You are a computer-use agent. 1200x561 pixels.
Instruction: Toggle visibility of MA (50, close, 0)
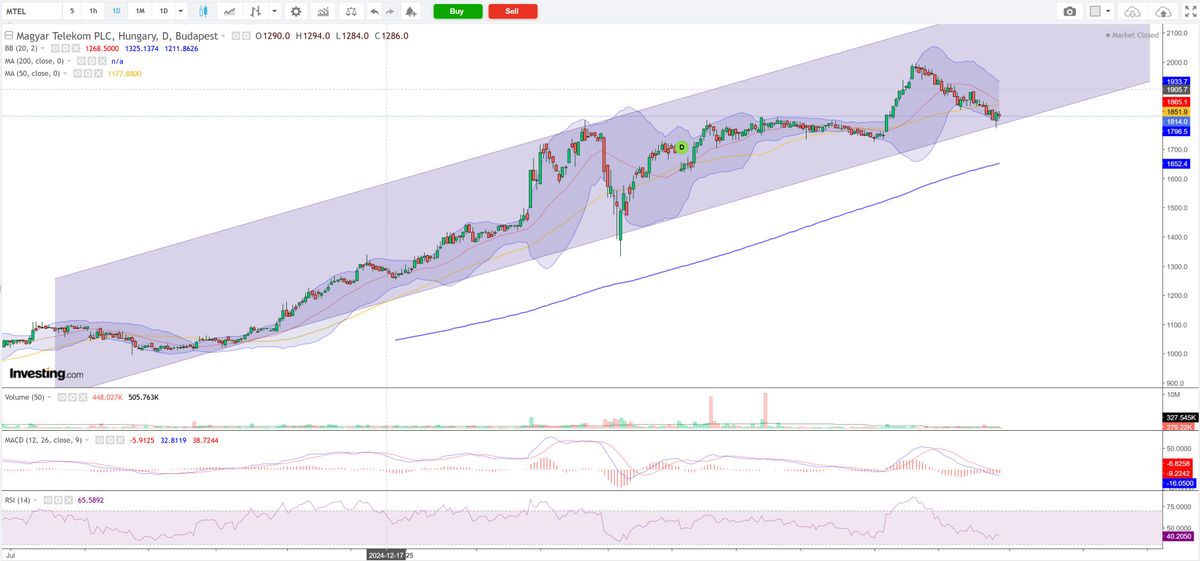[77, 73]
